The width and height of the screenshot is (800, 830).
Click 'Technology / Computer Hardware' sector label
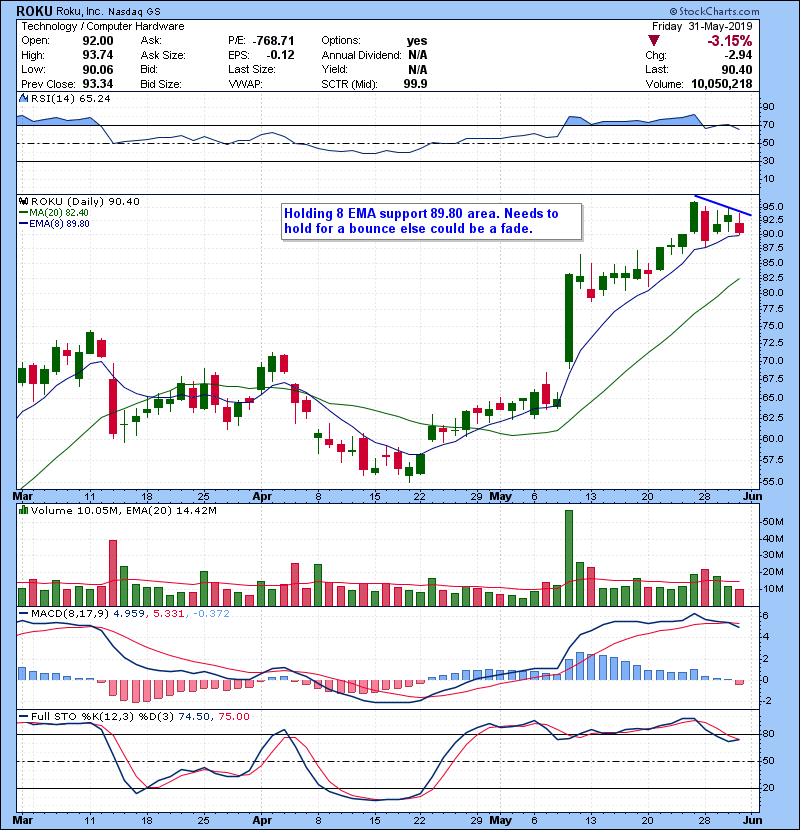pyautogui.click(x=103, y=26)
